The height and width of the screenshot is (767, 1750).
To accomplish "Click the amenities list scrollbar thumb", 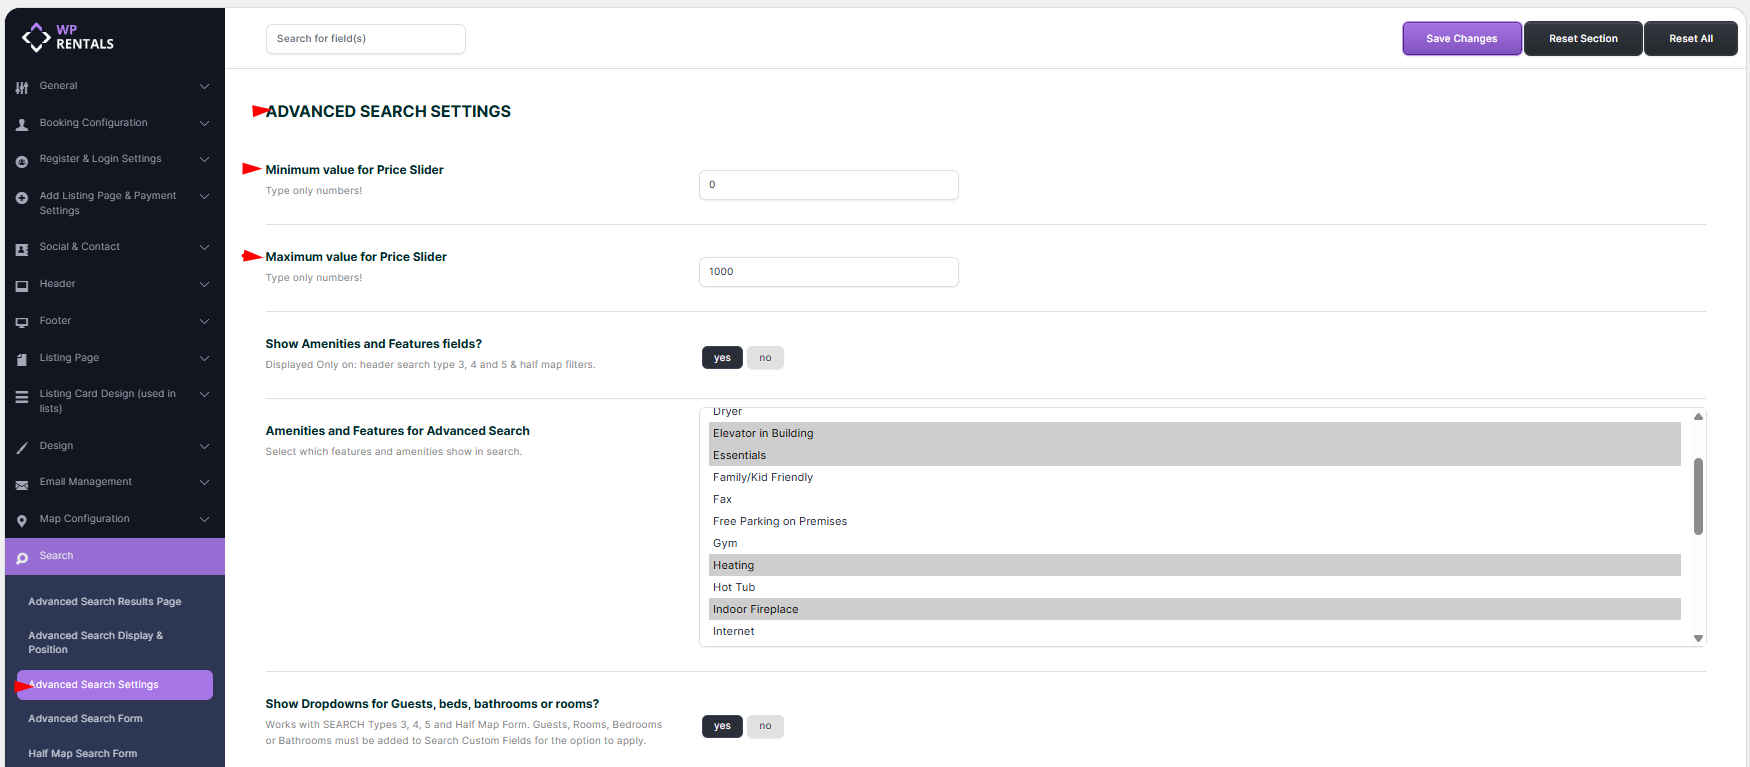I will 1698,496.
